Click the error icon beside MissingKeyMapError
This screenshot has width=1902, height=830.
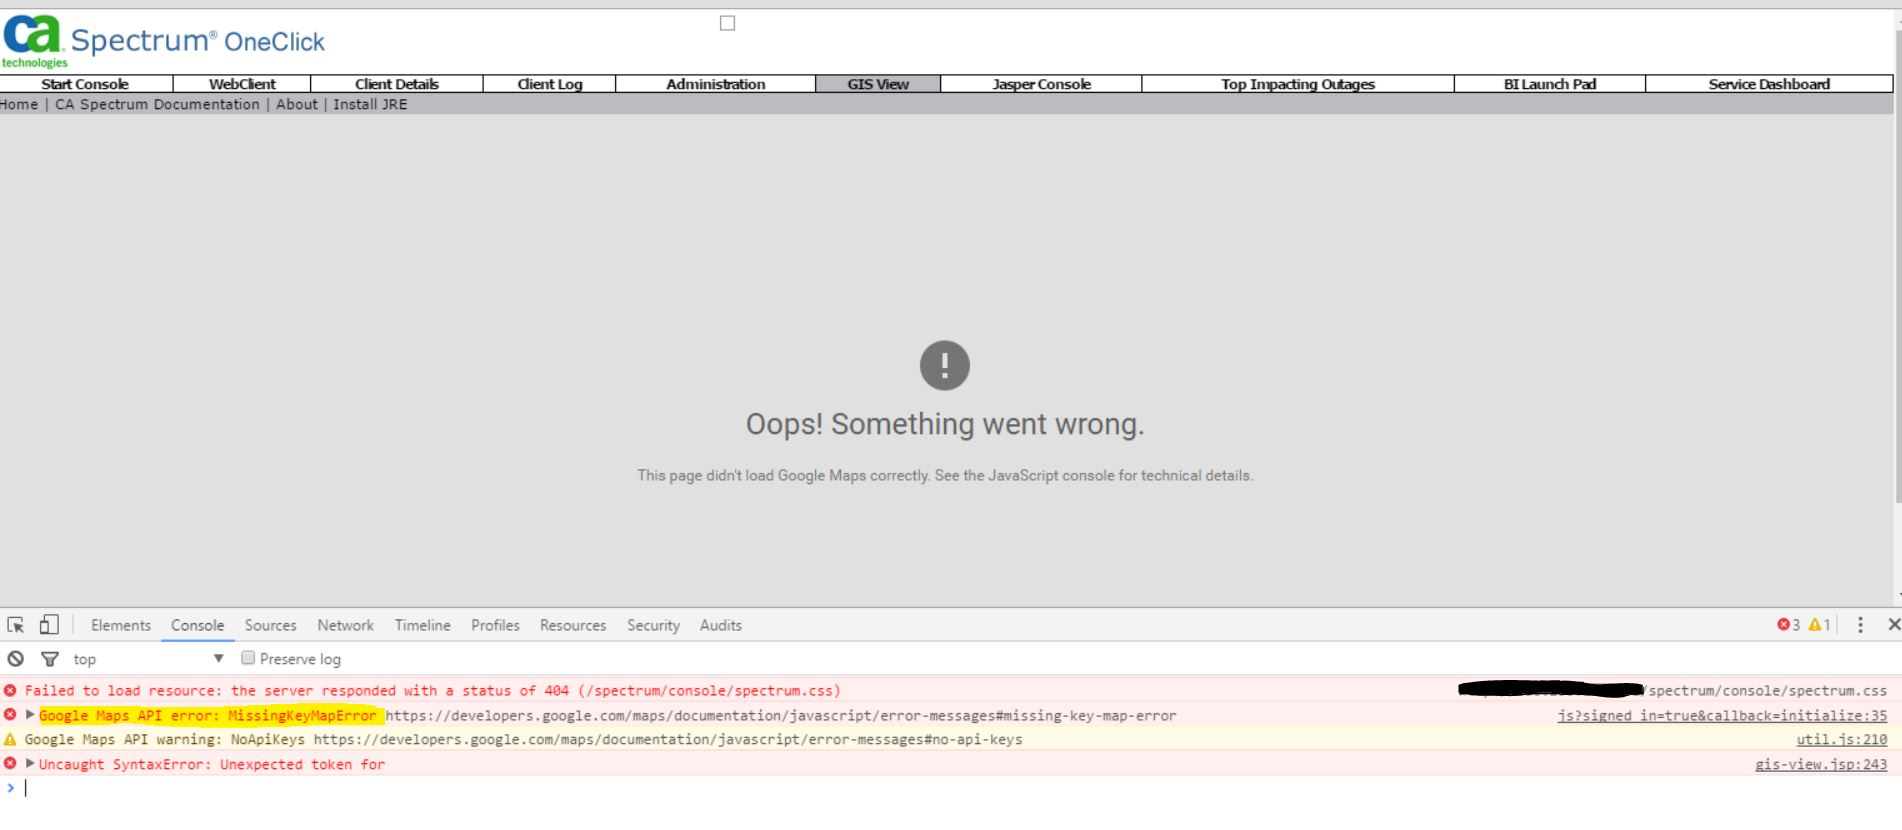pos(10,715)
